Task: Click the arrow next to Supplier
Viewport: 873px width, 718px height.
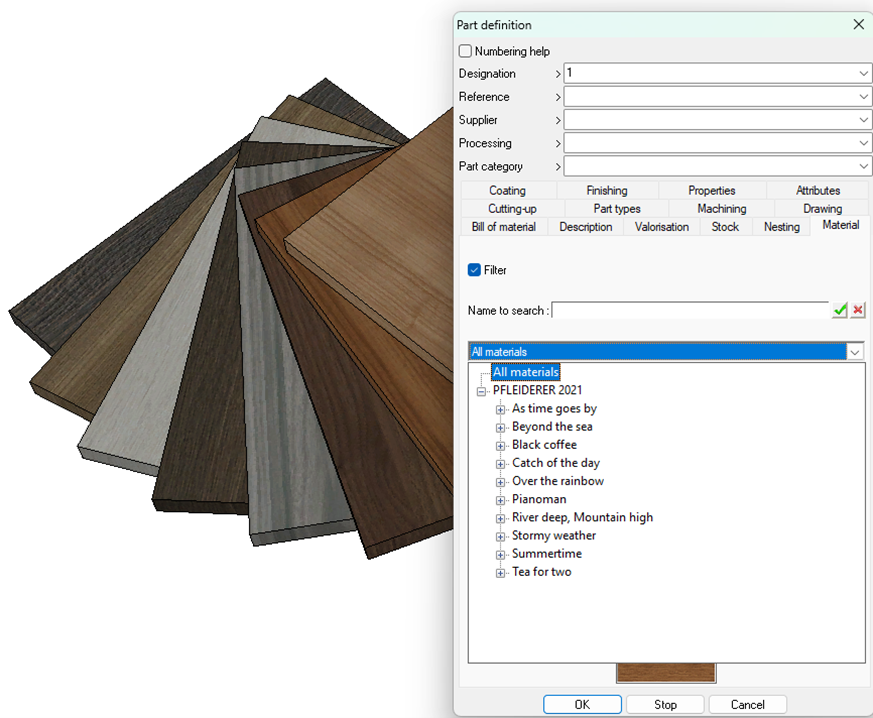Action: 558,120
